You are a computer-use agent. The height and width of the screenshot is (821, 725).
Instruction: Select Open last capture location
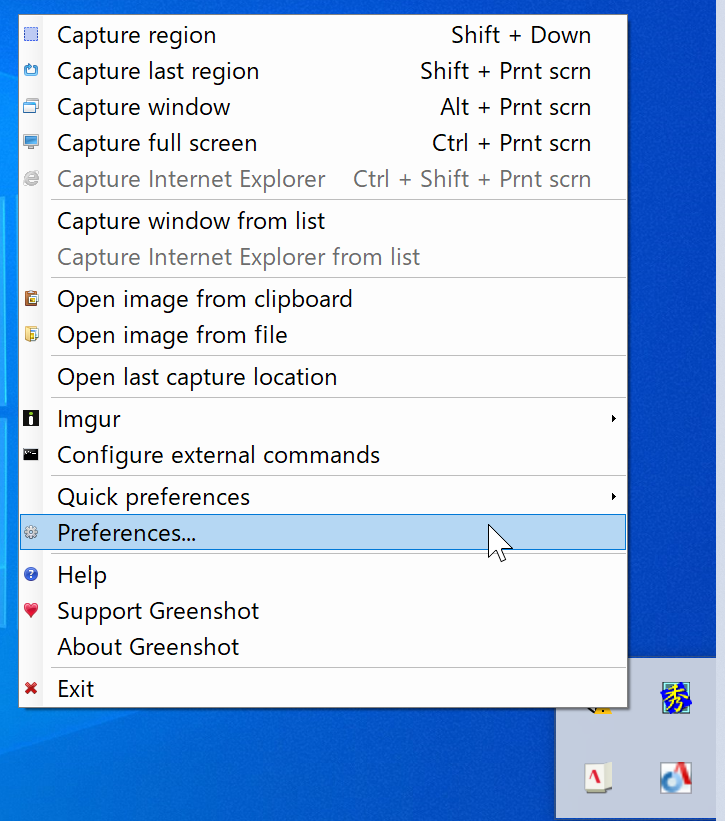coord(197,377)
